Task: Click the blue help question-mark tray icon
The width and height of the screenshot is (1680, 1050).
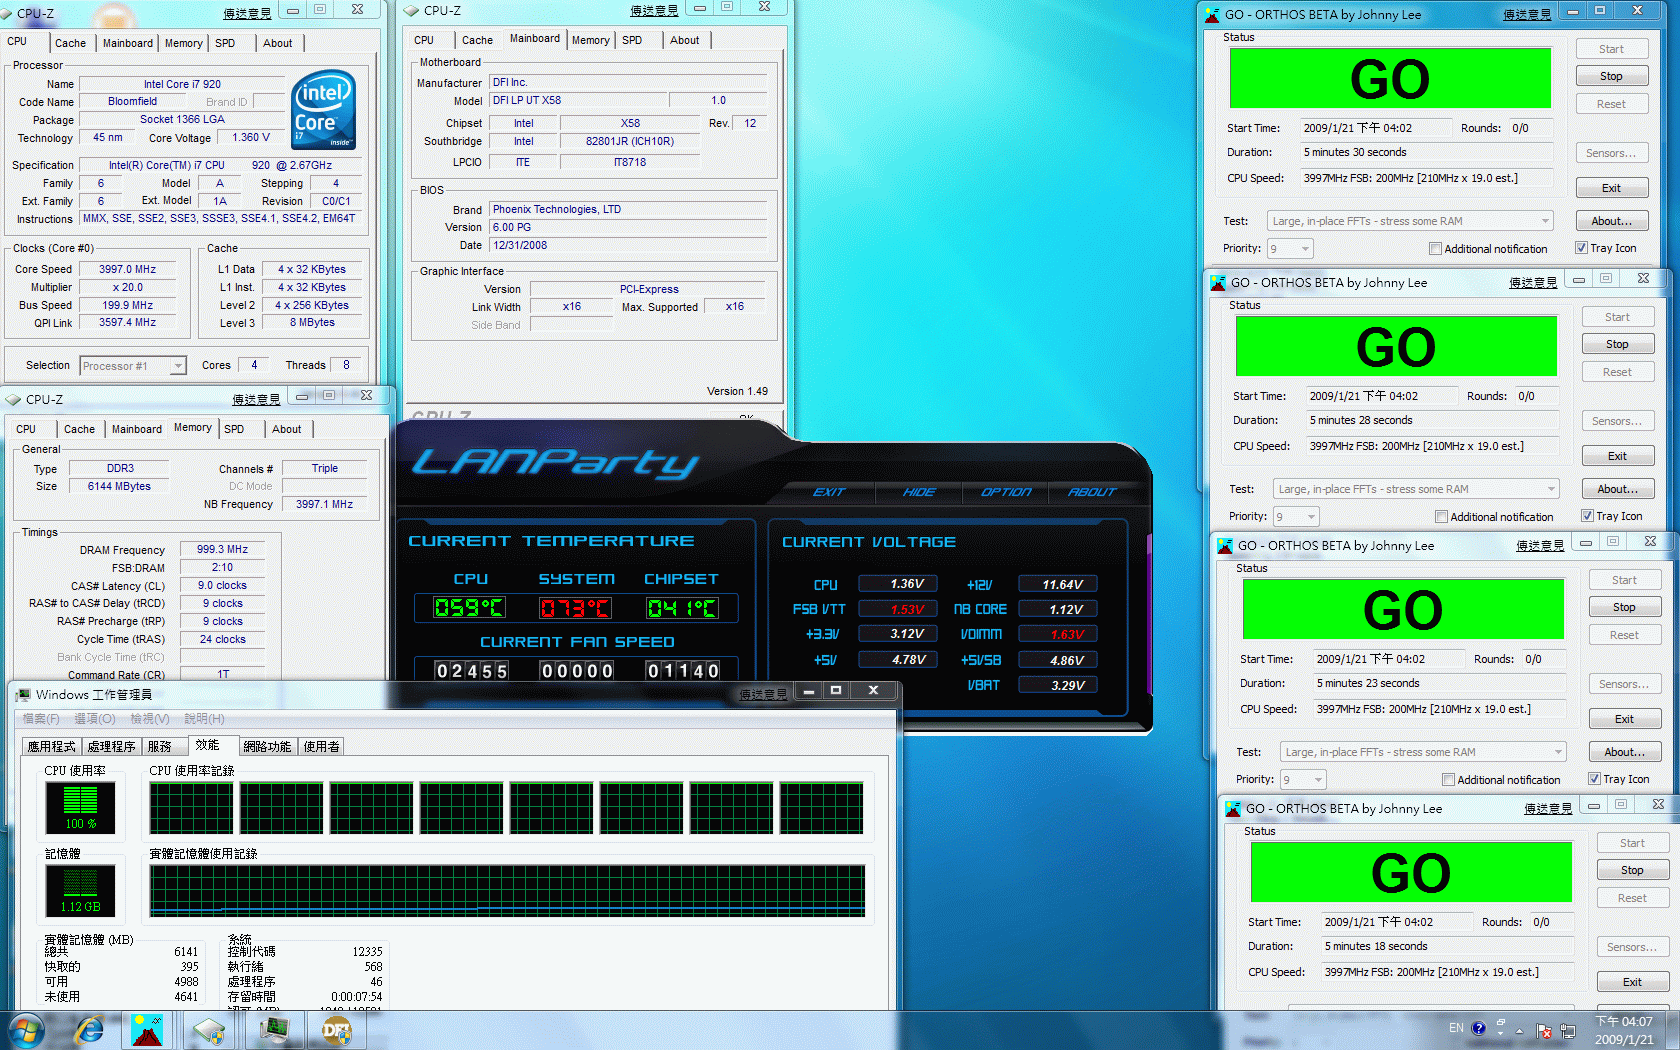Action: (x=1479, y=1028)
